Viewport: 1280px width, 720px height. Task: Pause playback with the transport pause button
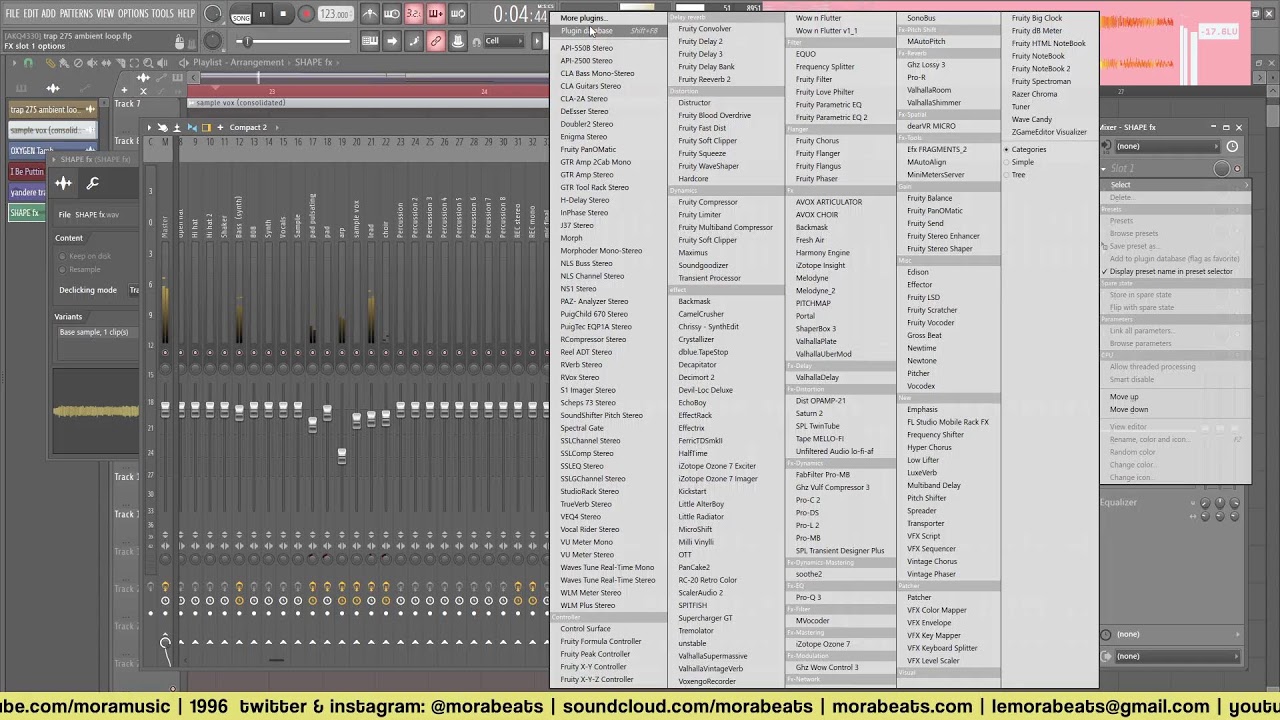[262, 14]
